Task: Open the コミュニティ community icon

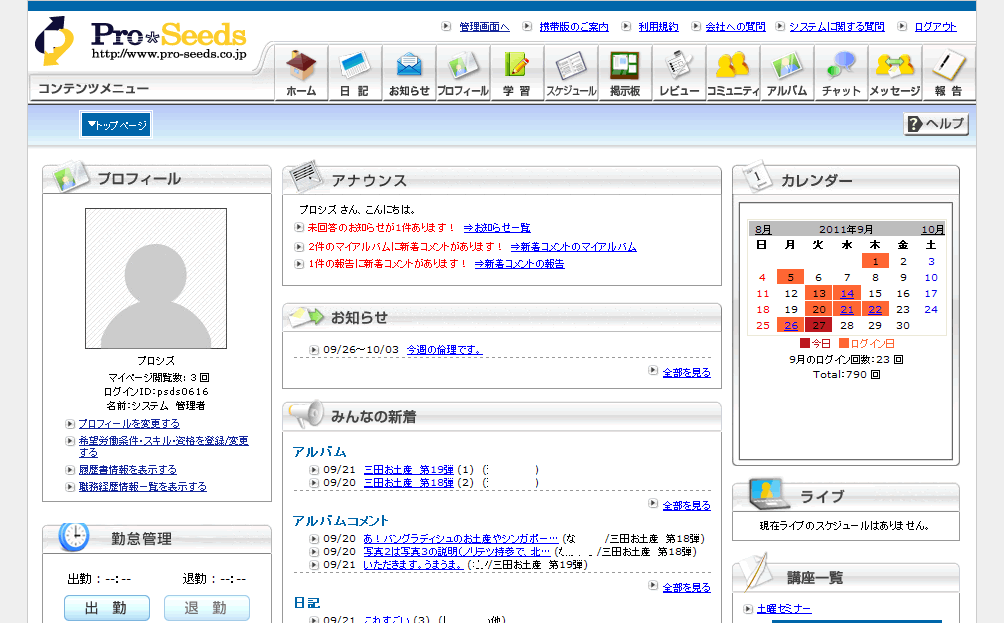Action: [733, 73]
